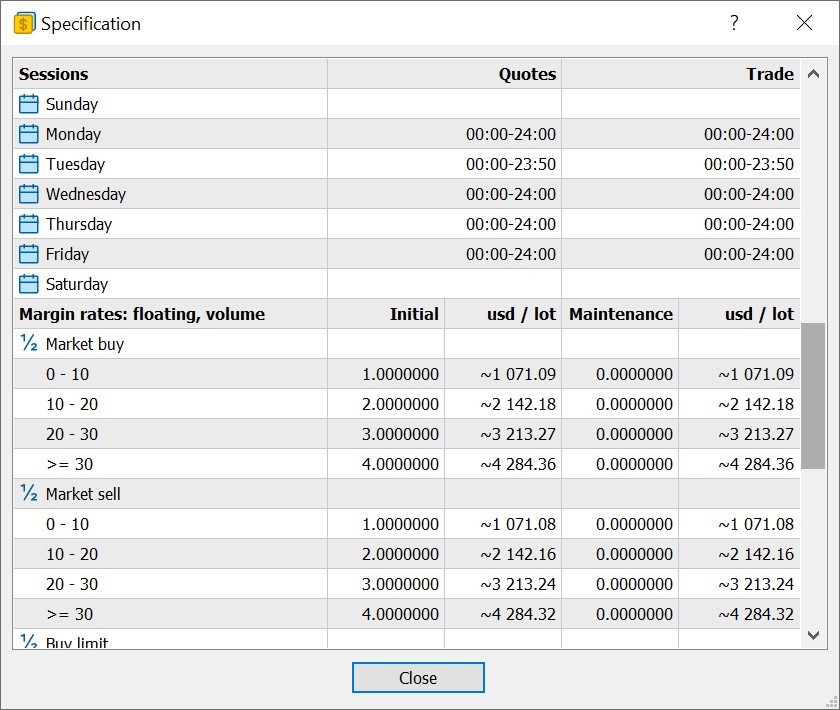
Task: Click the Friday calendar icon
Action: (29, 254)
